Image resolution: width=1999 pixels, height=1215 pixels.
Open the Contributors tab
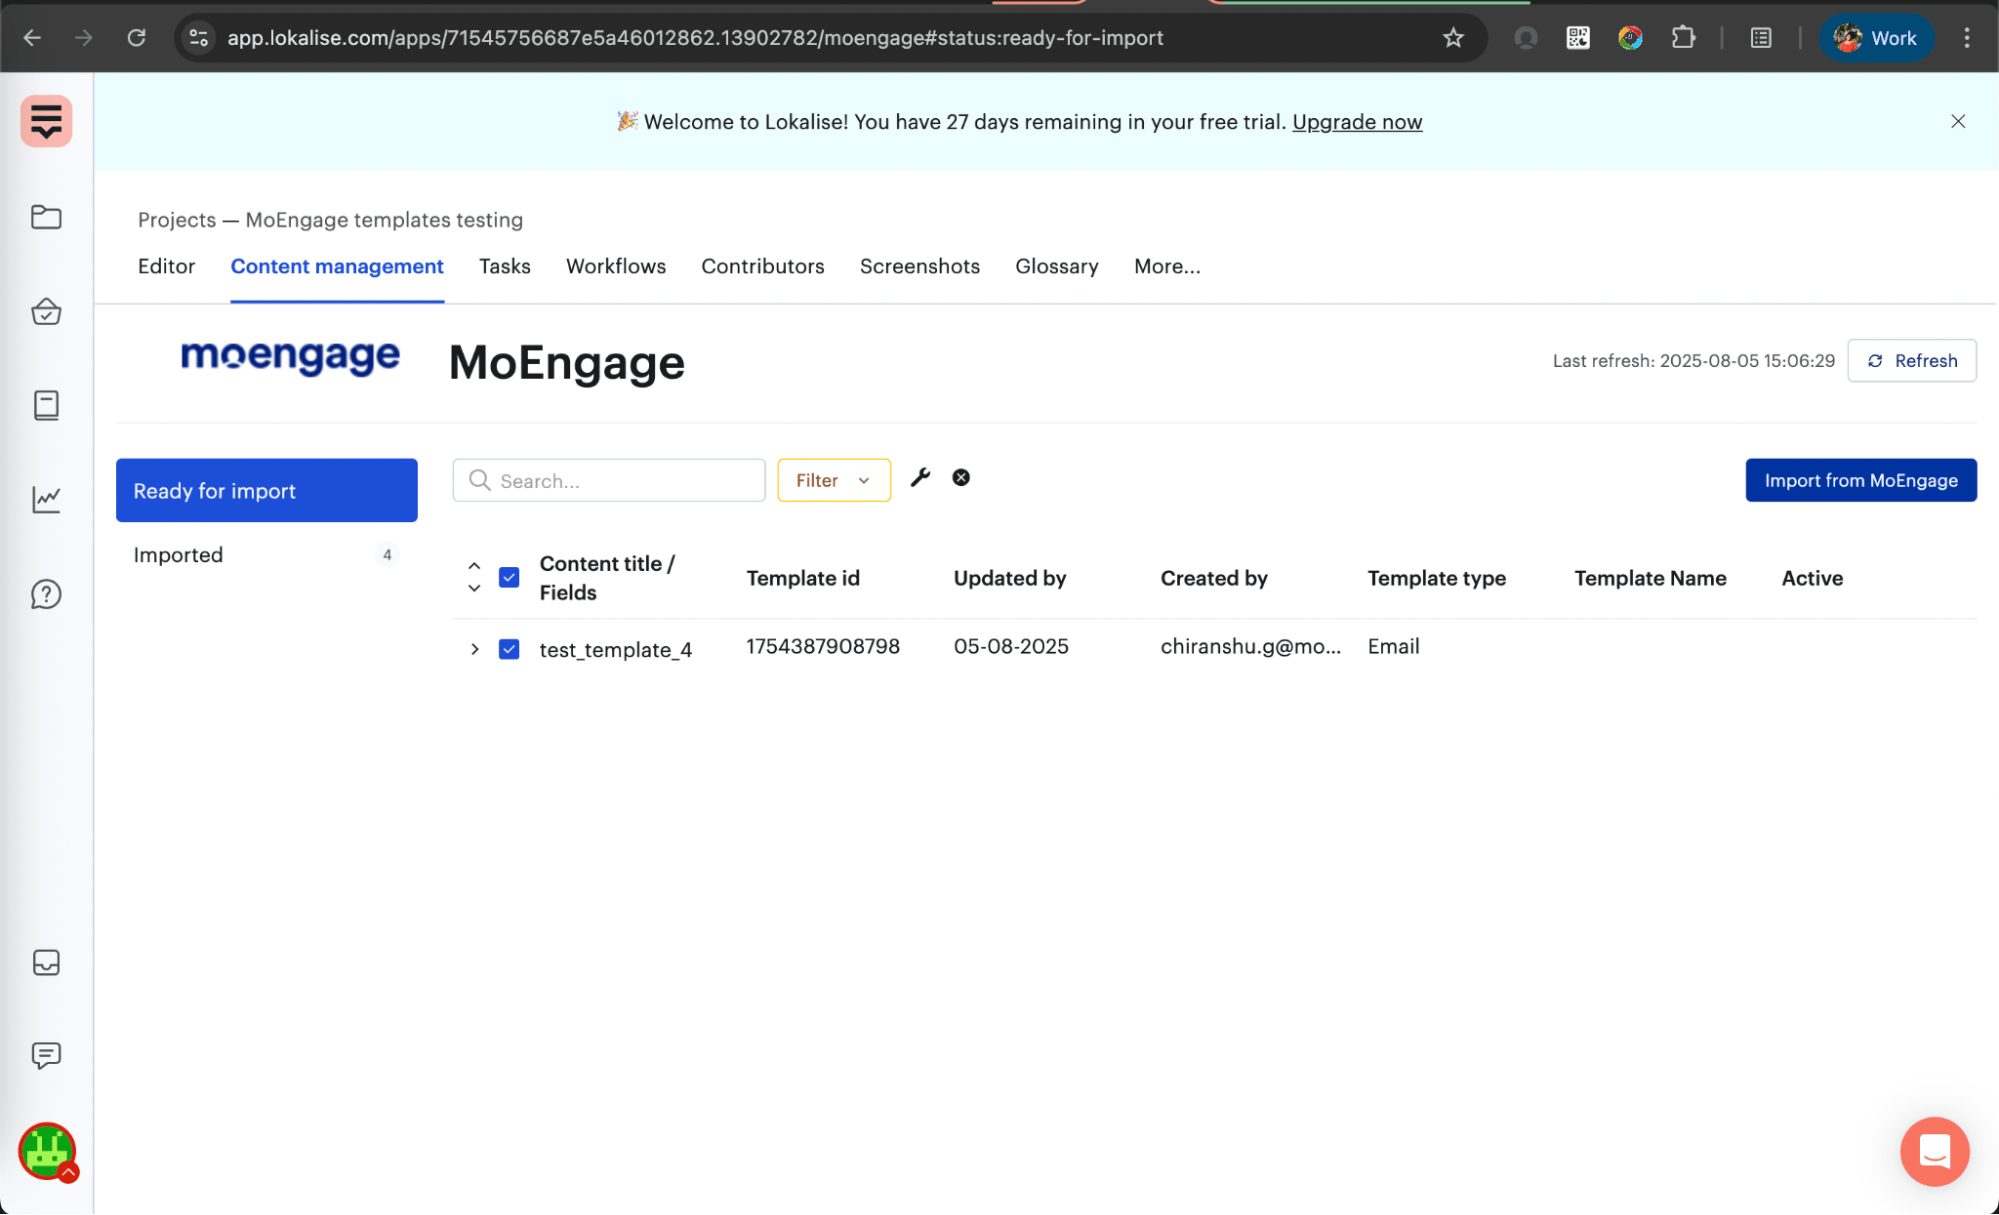[762, 266]
